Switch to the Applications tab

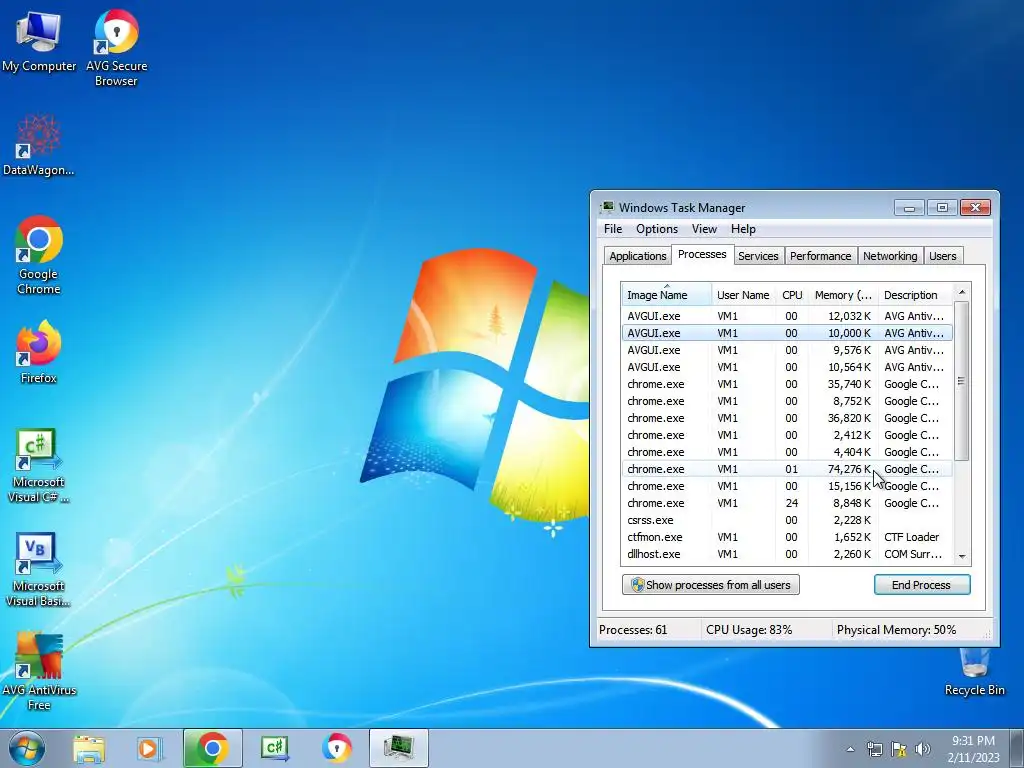click(637, 256)
